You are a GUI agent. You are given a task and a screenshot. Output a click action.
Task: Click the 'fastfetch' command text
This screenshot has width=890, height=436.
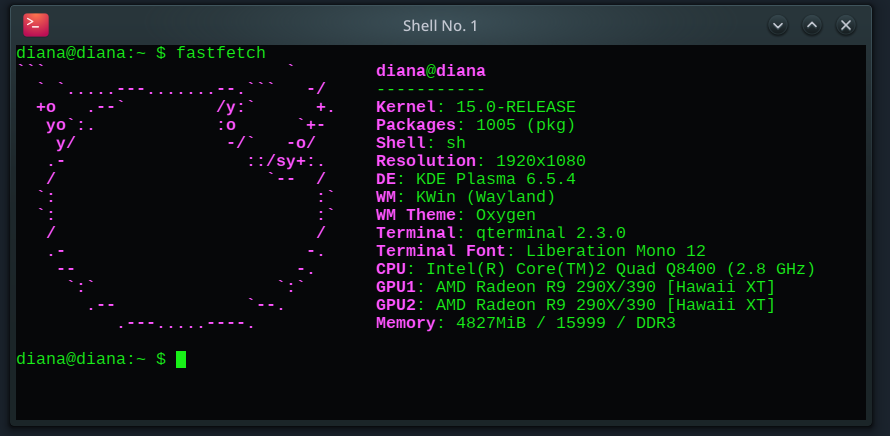[221, 53]
